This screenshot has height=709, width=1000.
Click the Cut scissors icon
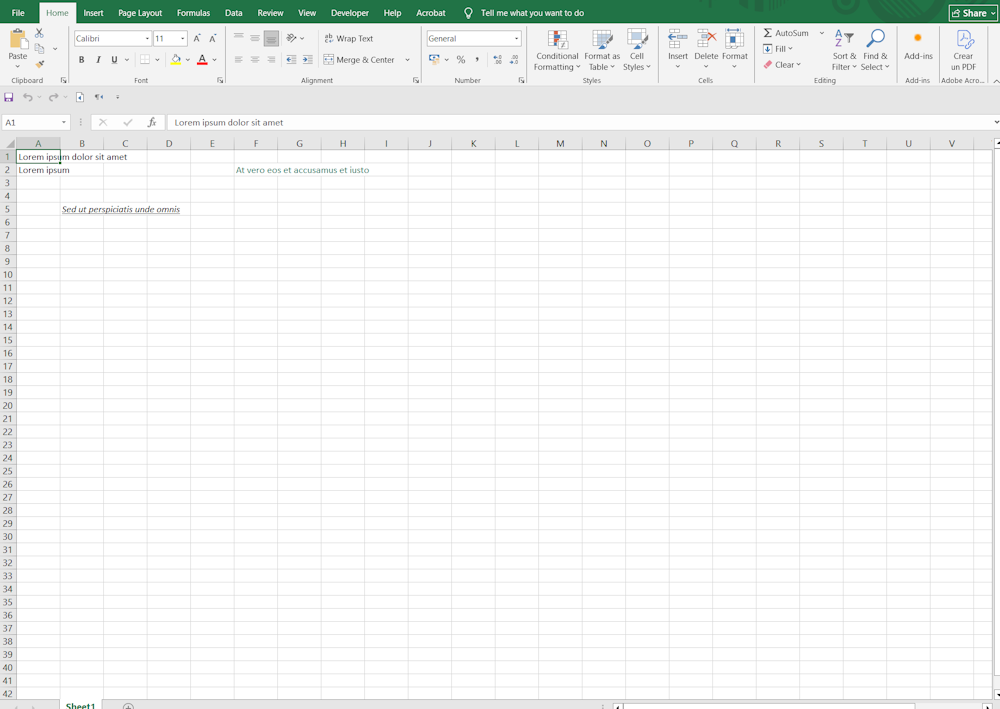pos(40,33)
